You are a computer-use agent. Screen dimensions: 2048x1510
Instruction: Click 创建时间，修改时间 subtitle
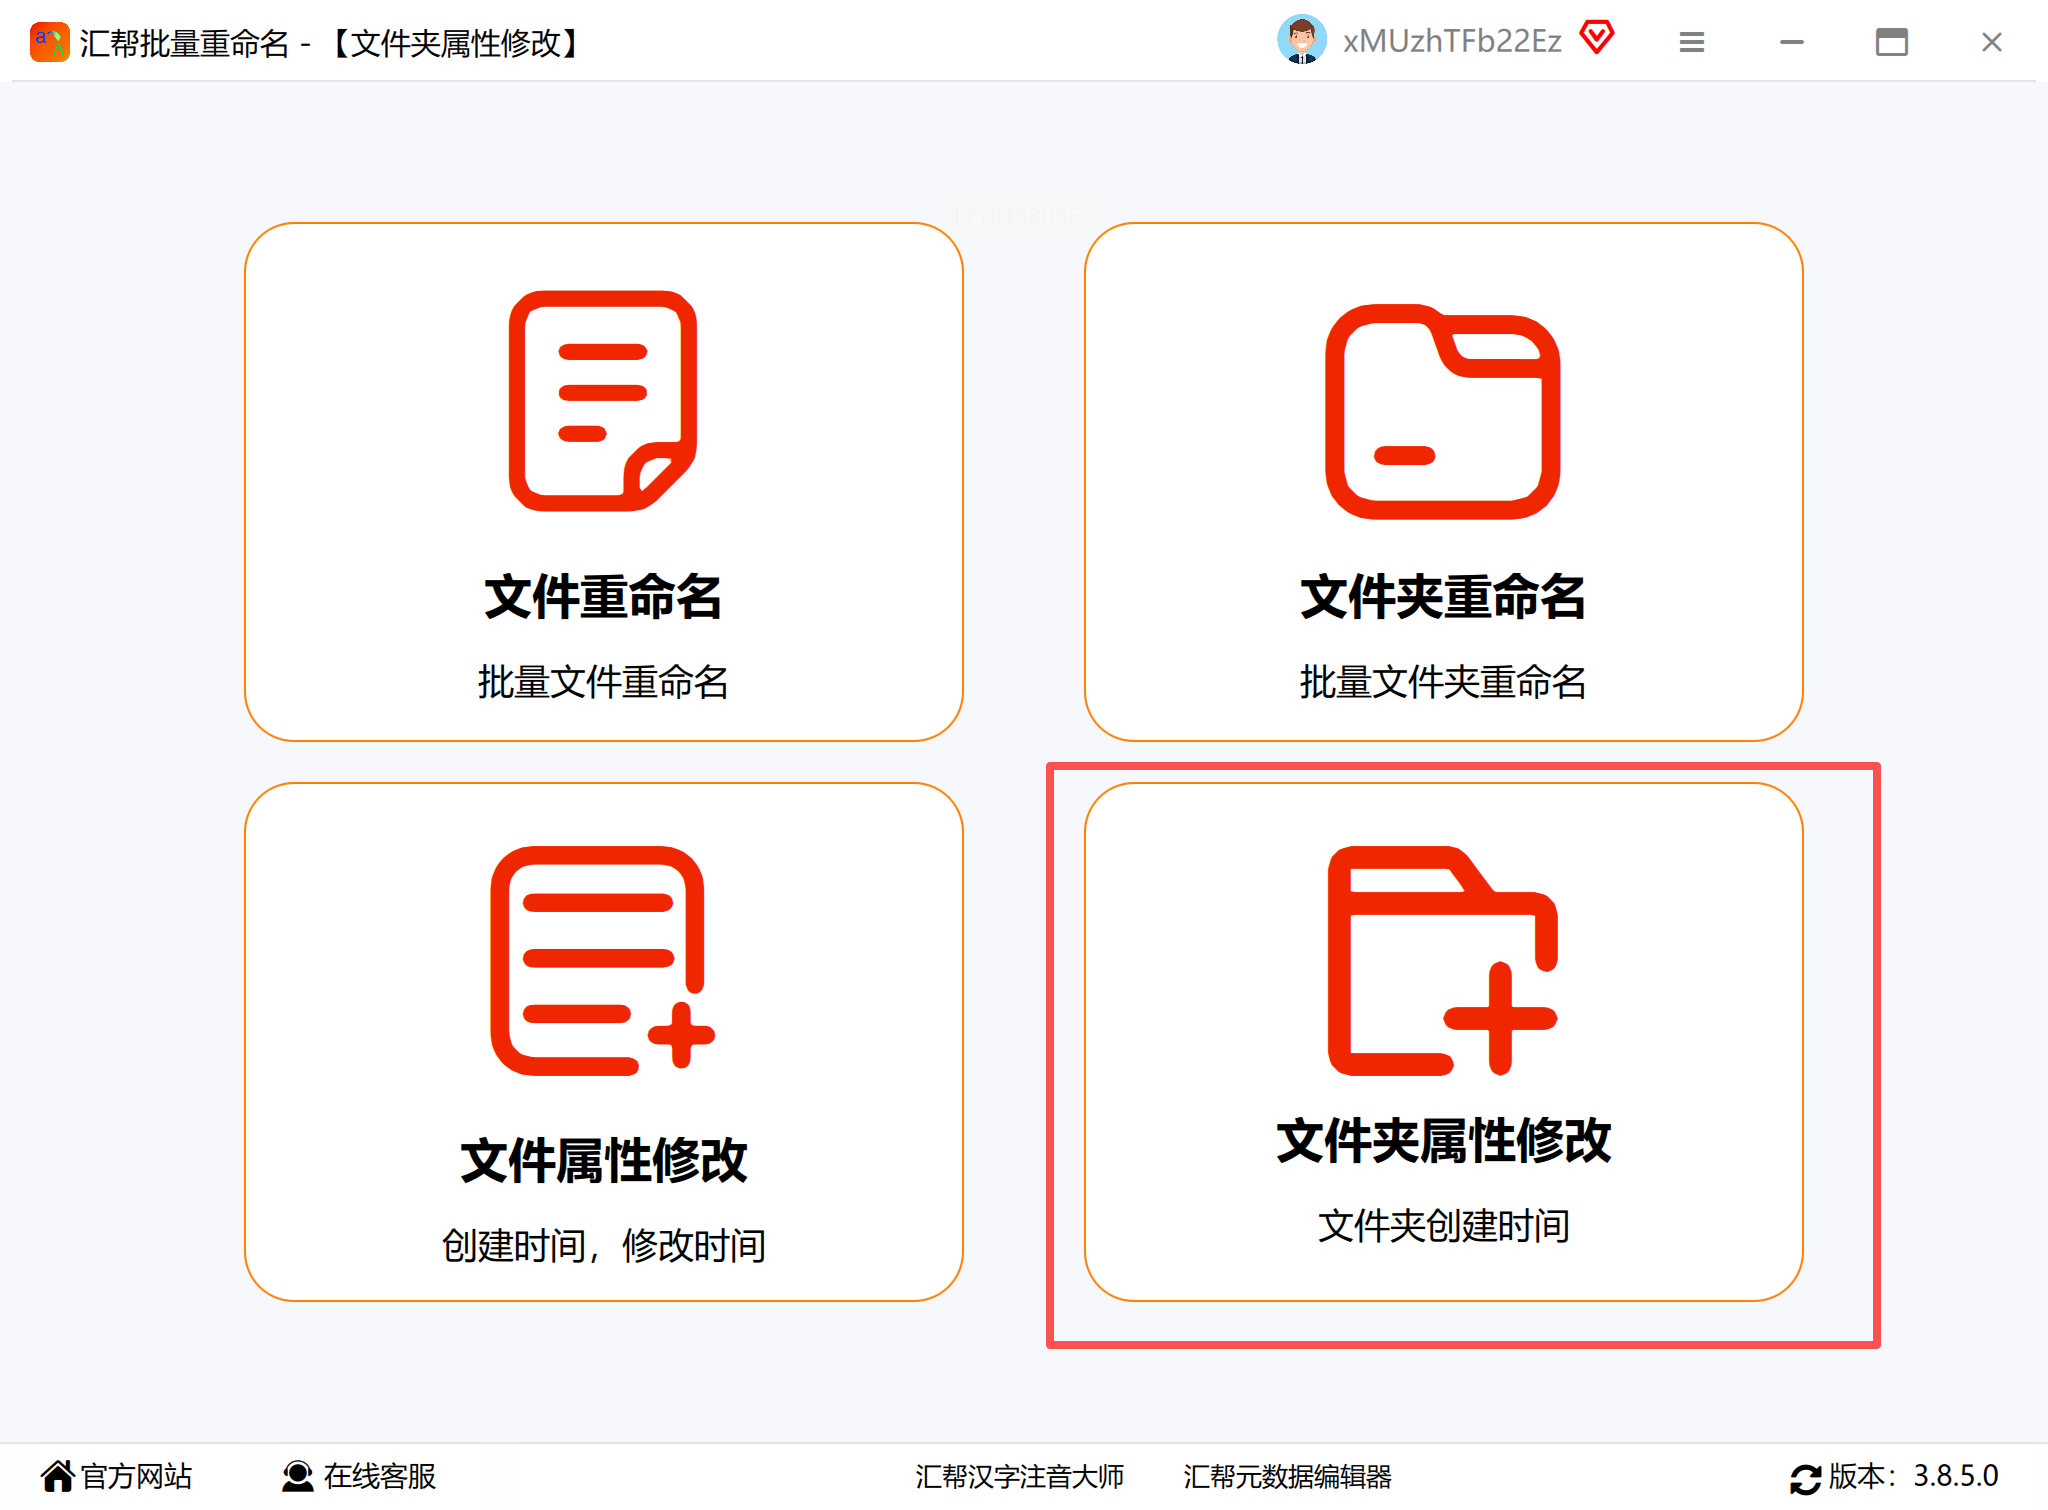click(x=603, y=1246)
